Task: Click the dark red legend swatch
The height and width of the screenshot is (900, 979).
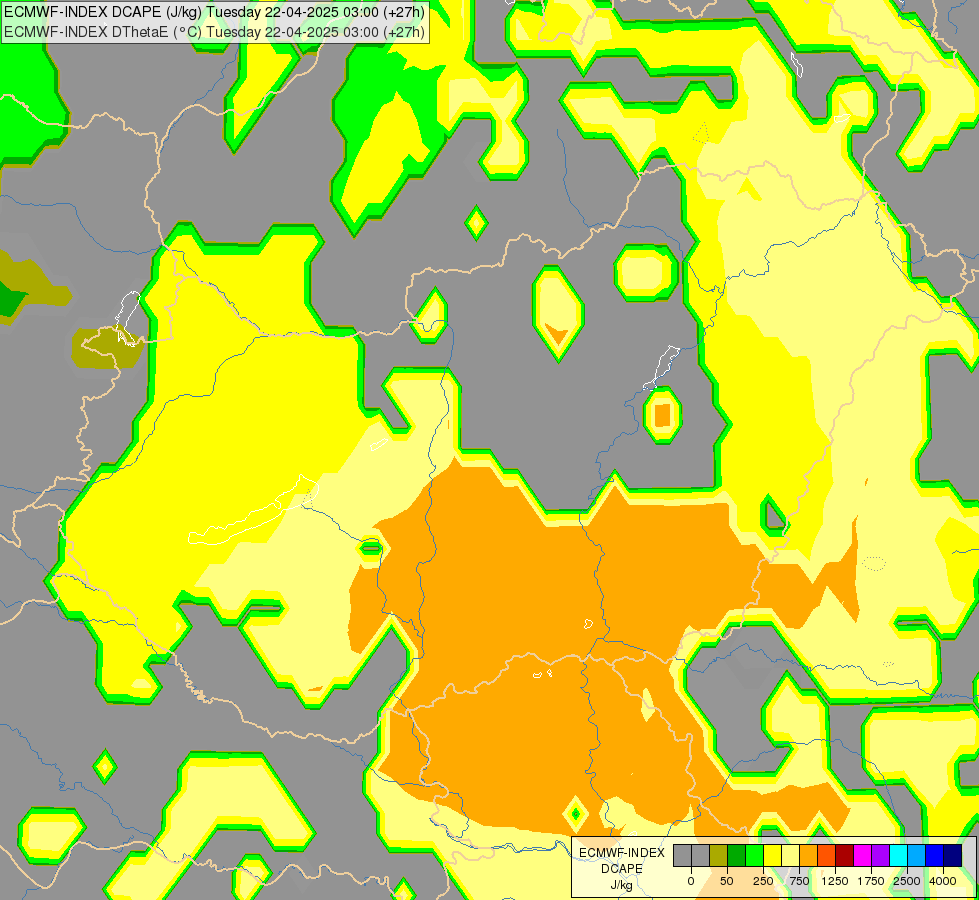Action: coord(845,856)
